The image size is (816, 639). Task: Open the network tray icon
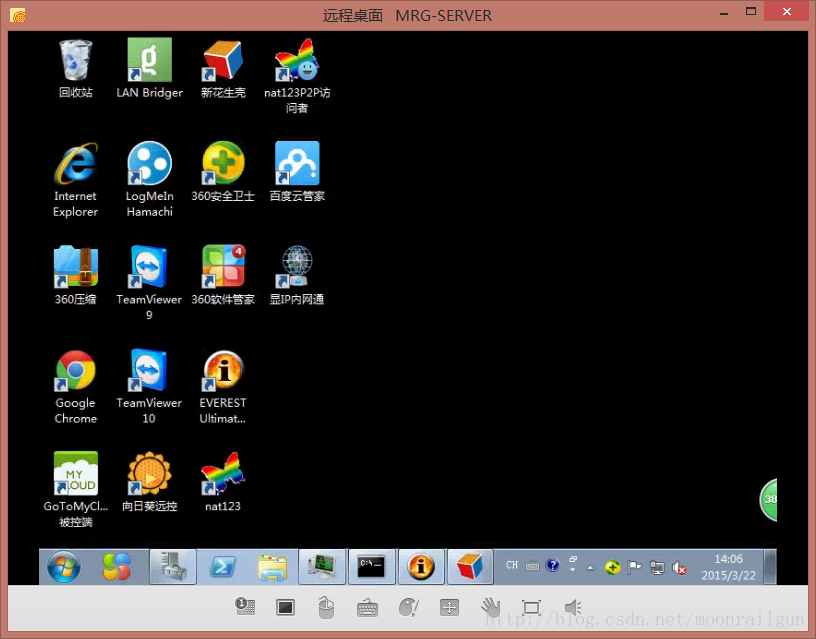(657, 568)
